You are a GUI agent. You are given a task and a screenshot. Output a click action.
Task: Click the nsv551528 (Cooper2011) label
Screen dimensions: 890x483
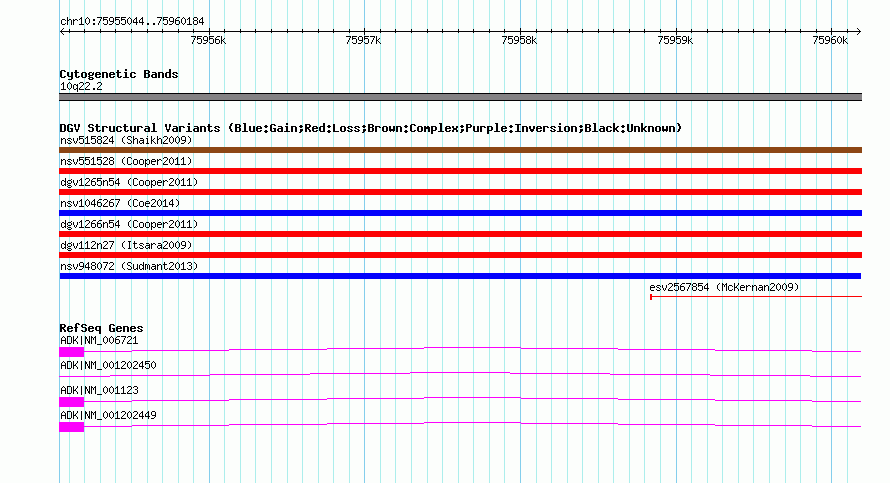click(x=126, y=161)
